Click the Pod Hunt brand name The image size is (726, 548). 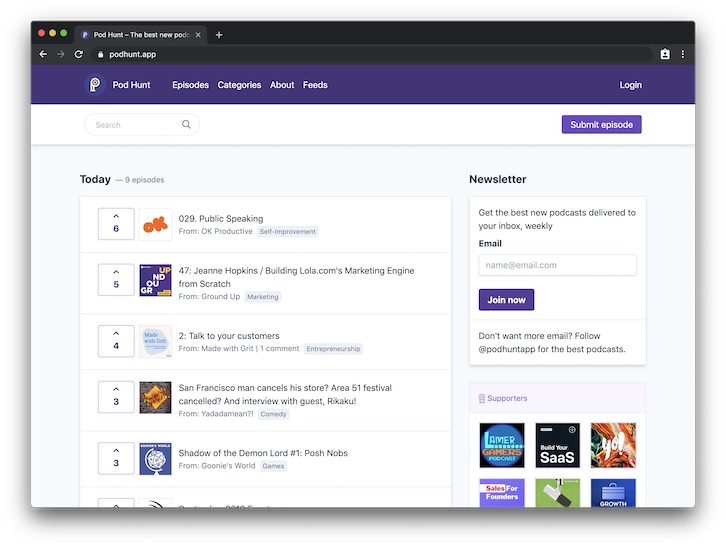point(131,85)
